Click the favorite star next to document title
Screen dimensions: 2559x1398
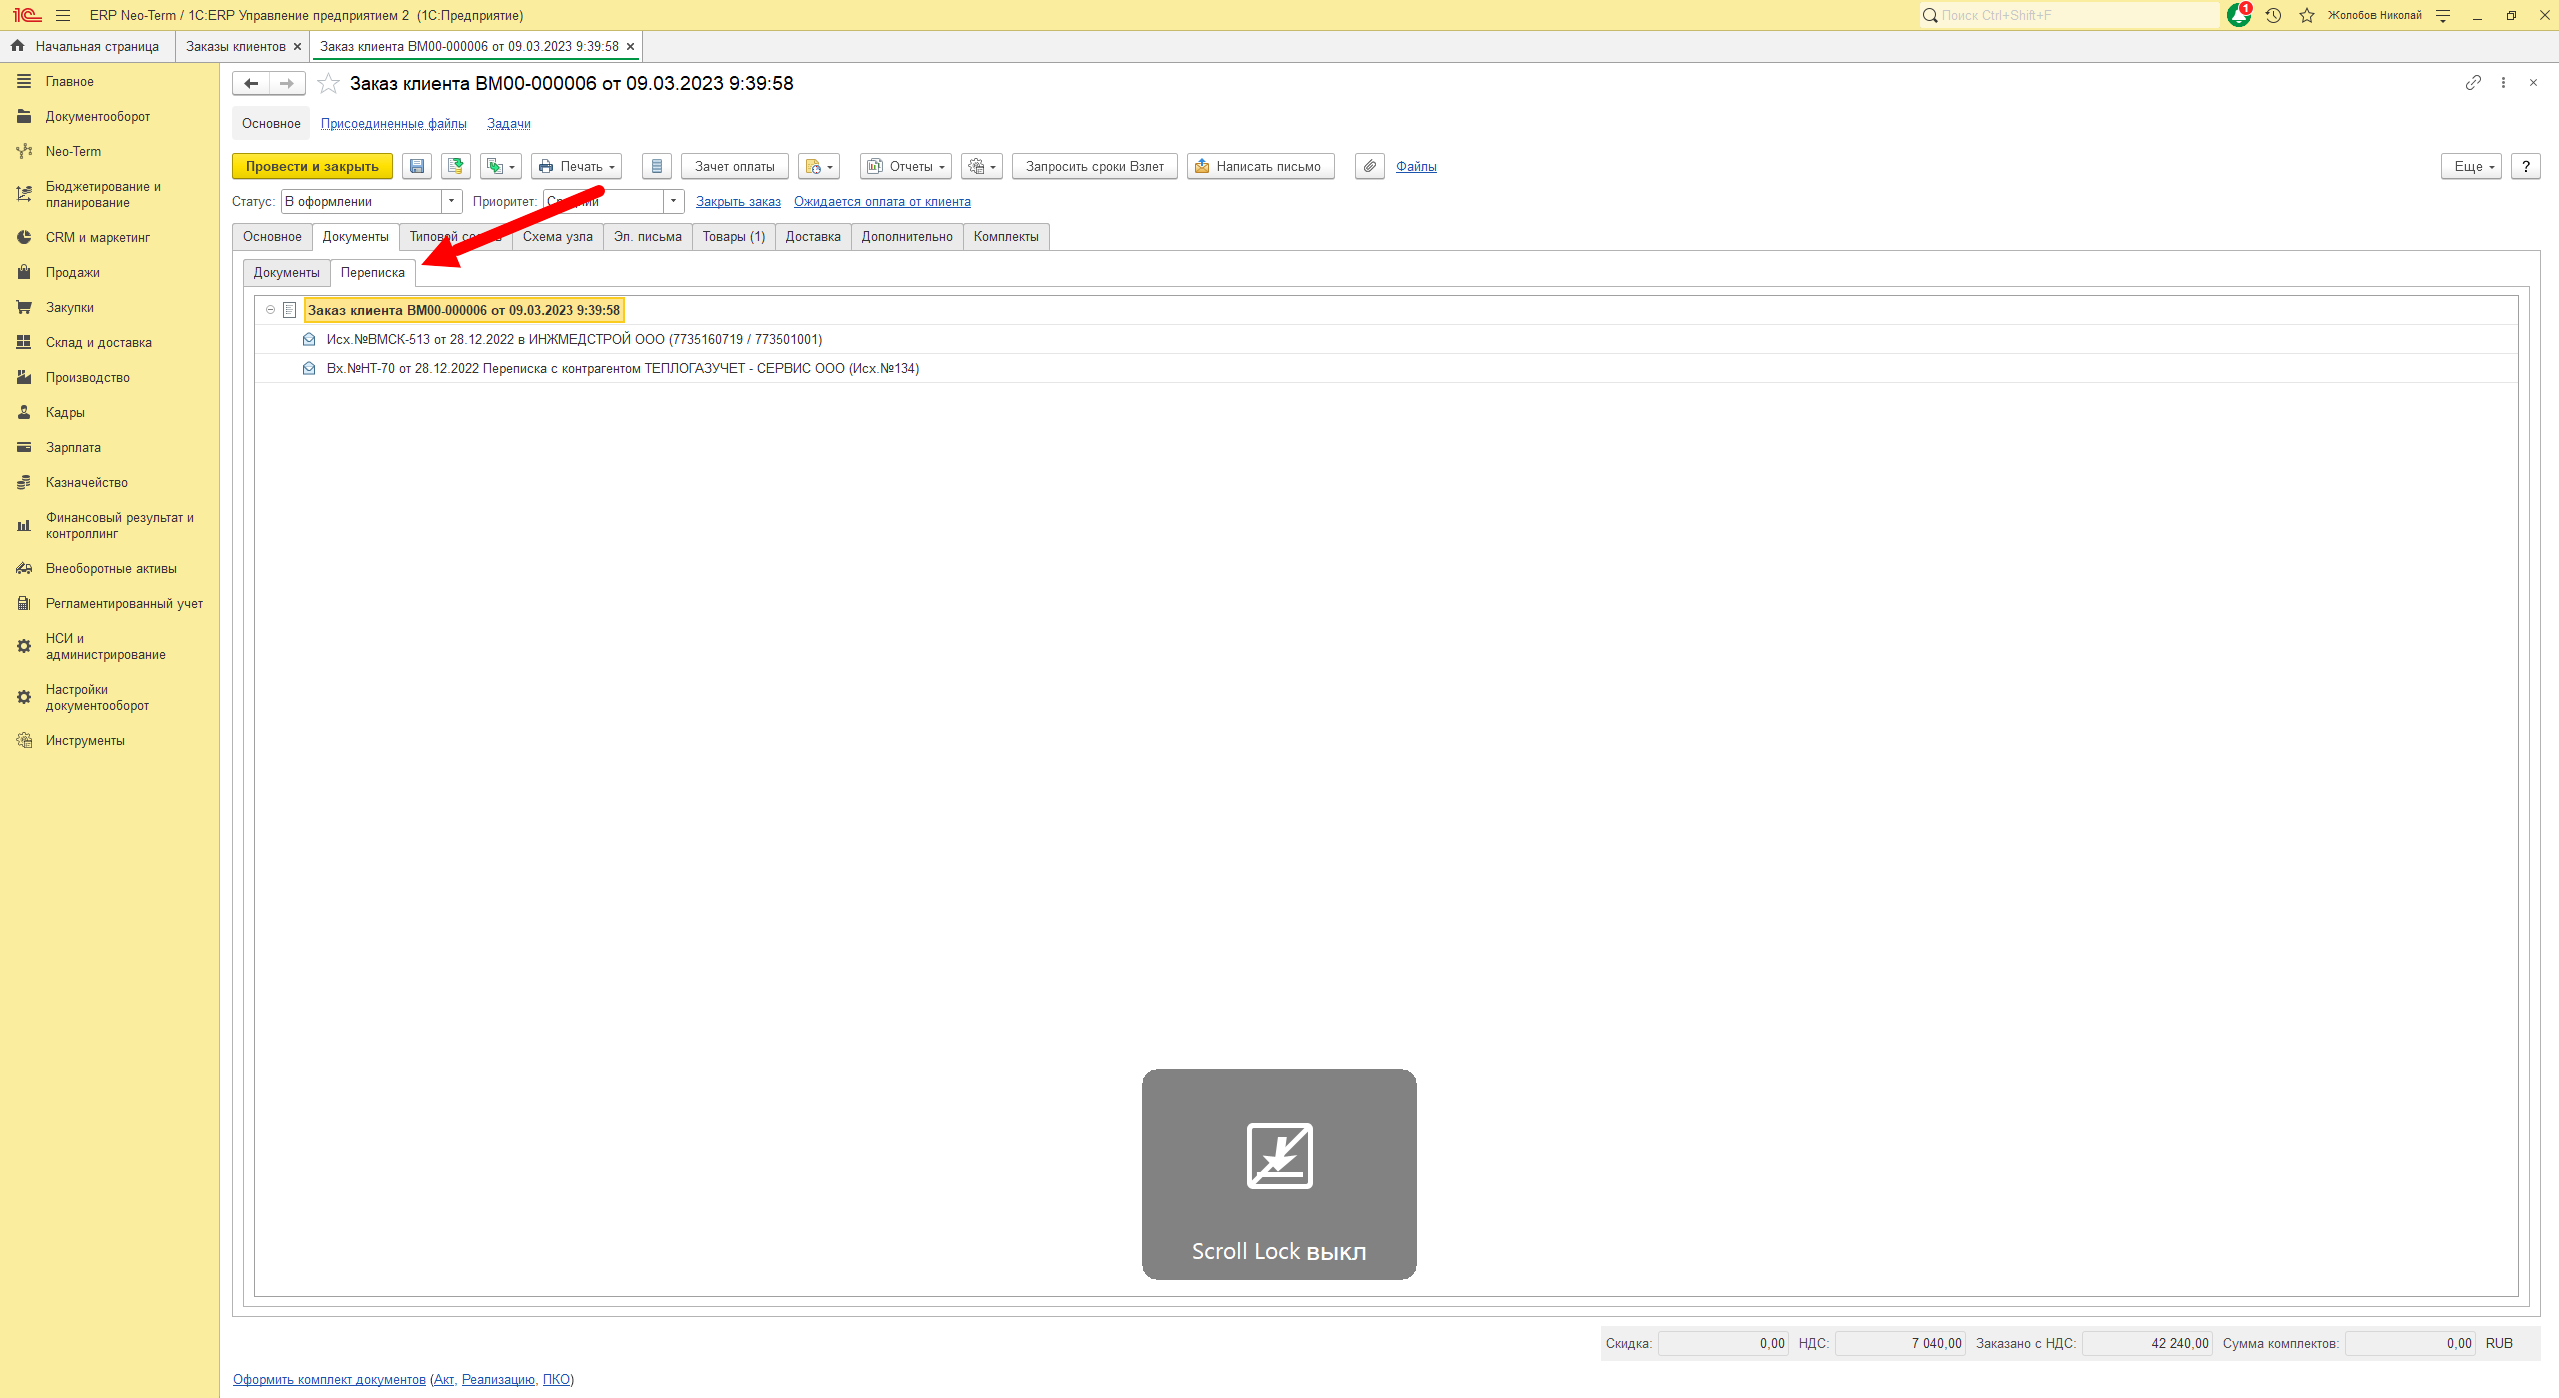coord(328,84)
